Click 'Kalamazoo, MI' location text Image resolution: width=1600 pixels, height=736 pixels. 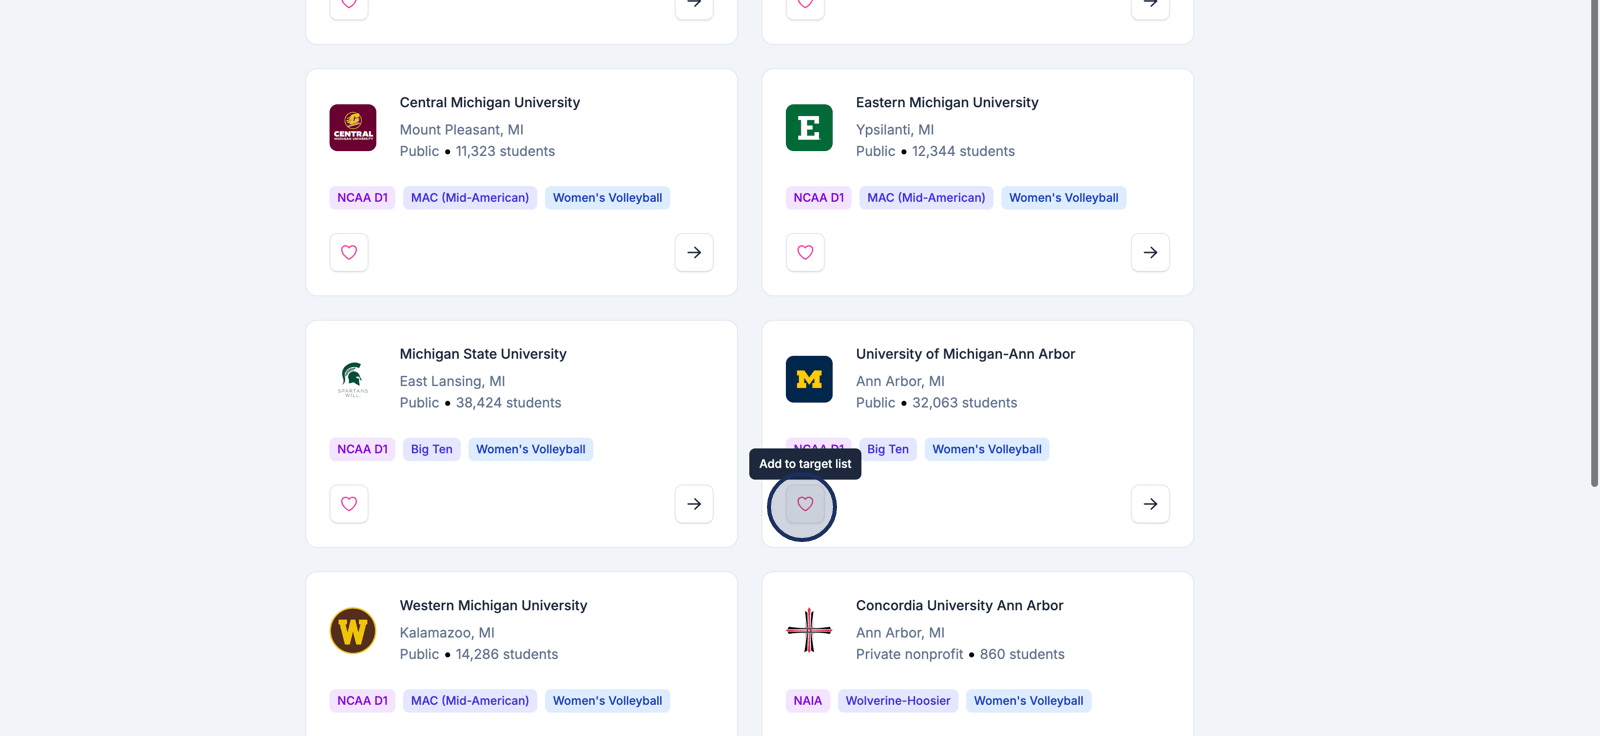tap(447, 633)
